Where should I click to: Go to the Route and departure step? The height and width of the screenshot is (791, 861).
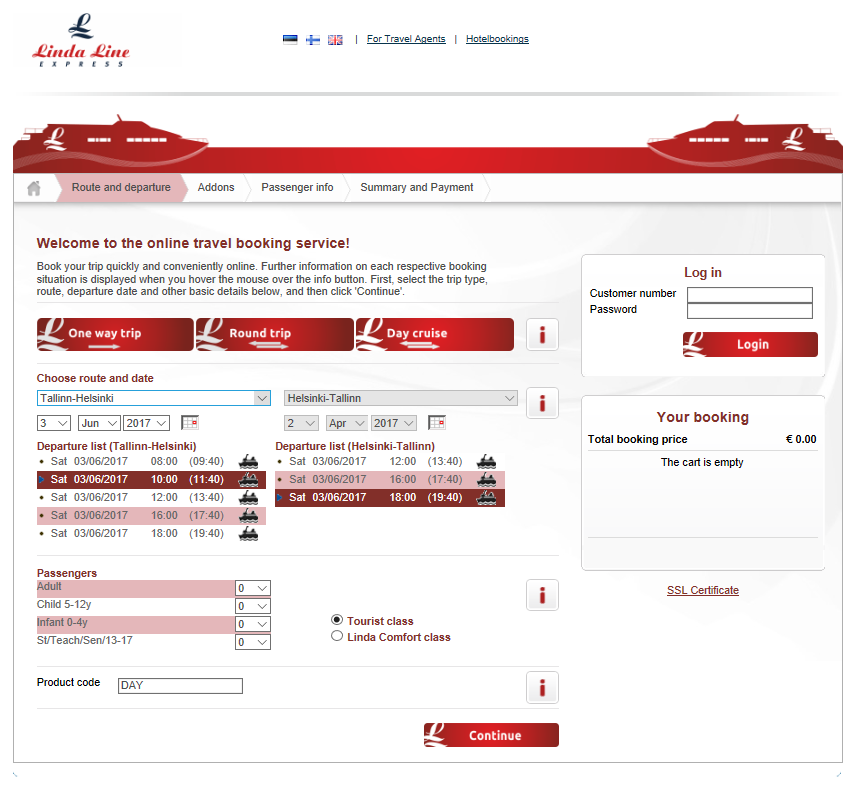(121, 188)
